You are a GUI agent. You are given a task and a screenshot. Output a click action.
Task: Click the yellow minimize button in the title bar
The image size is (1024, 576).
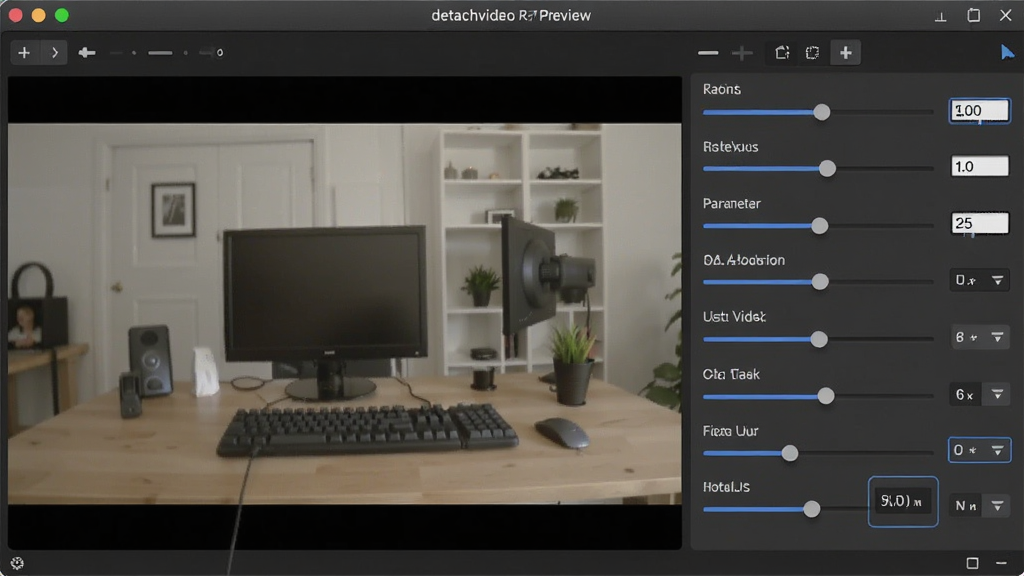tap(39, 15)
